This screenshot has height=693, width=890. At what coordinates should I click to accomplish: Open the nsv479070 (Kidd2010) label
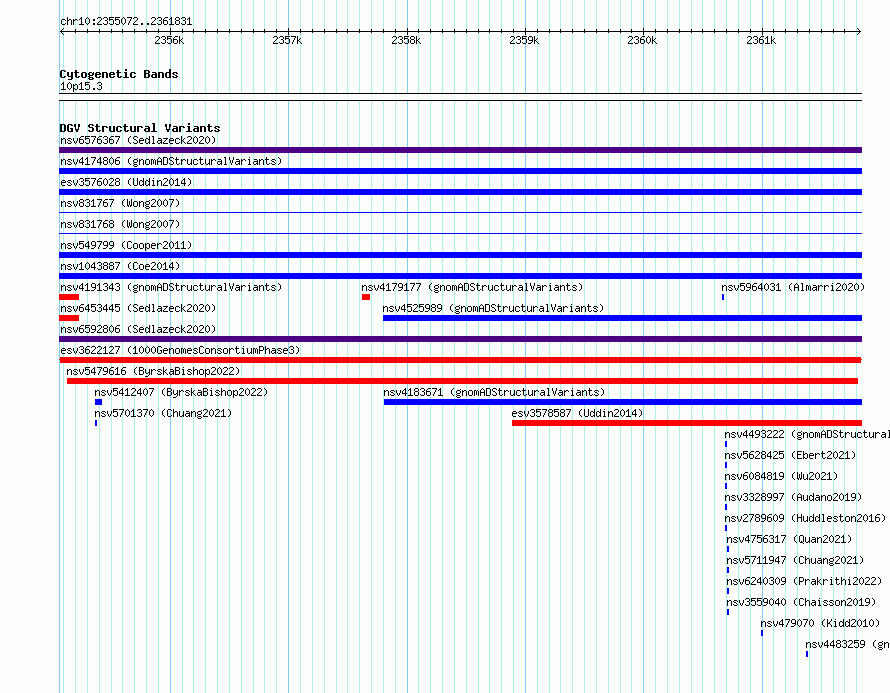(820, 623)
